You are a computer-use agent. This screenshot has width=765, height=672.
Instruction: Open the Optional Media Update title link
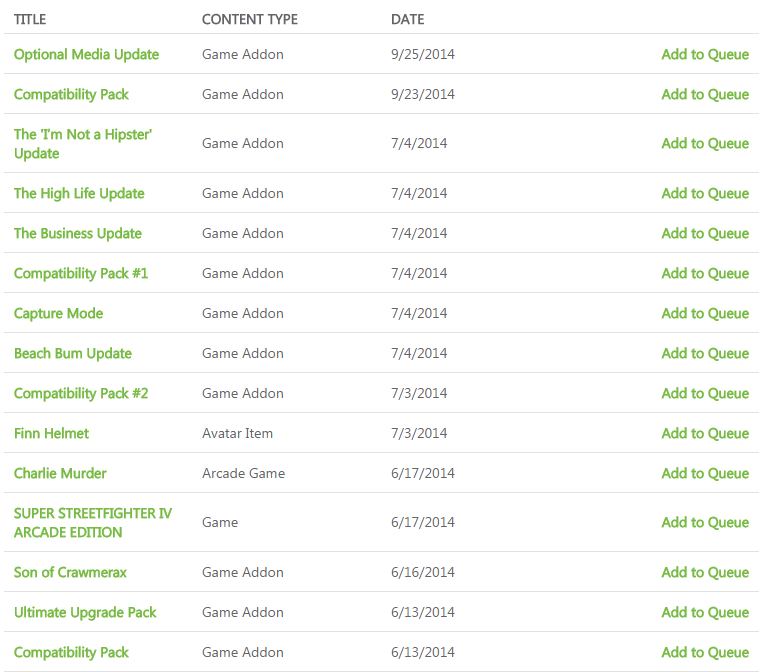[x=86, y=54]
